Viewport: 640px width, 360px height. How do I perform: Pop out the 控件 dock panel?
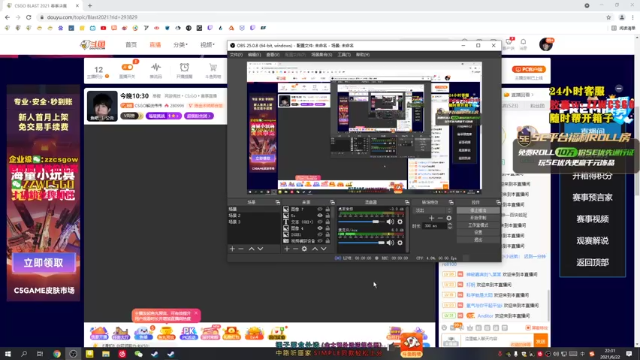click(x=498, y=202)
